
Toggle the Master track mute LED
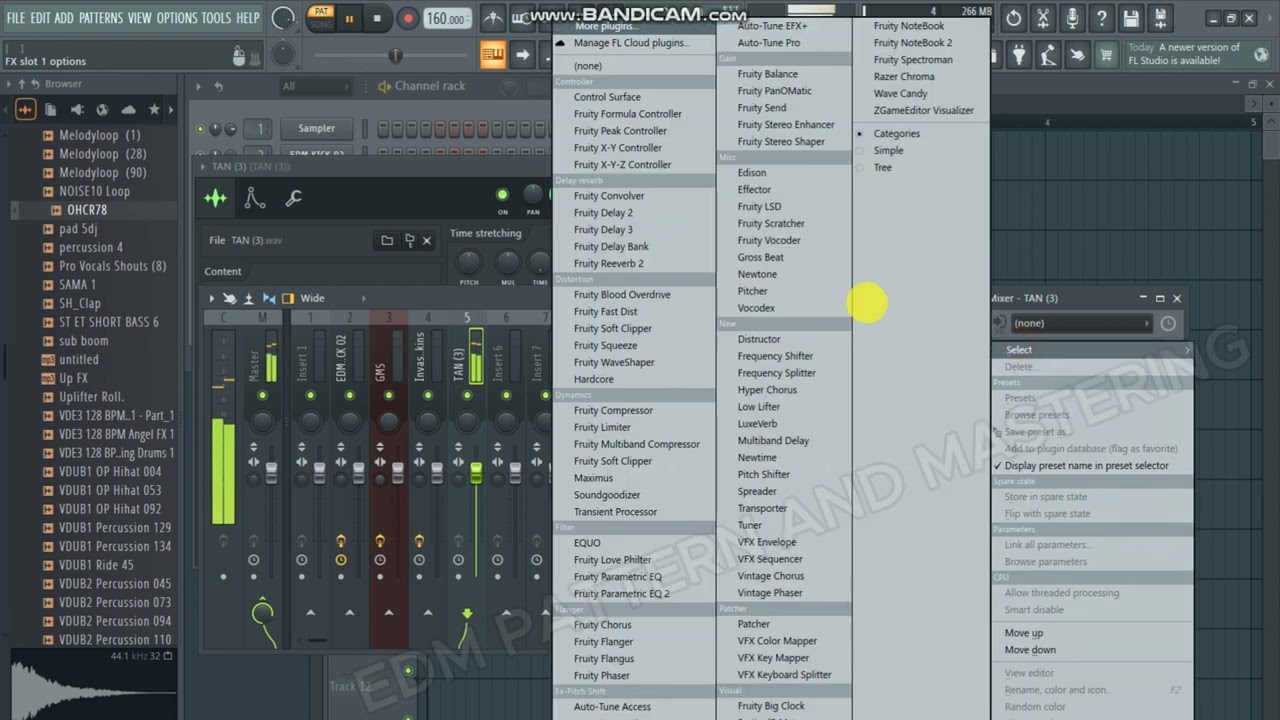click(262, 396)
